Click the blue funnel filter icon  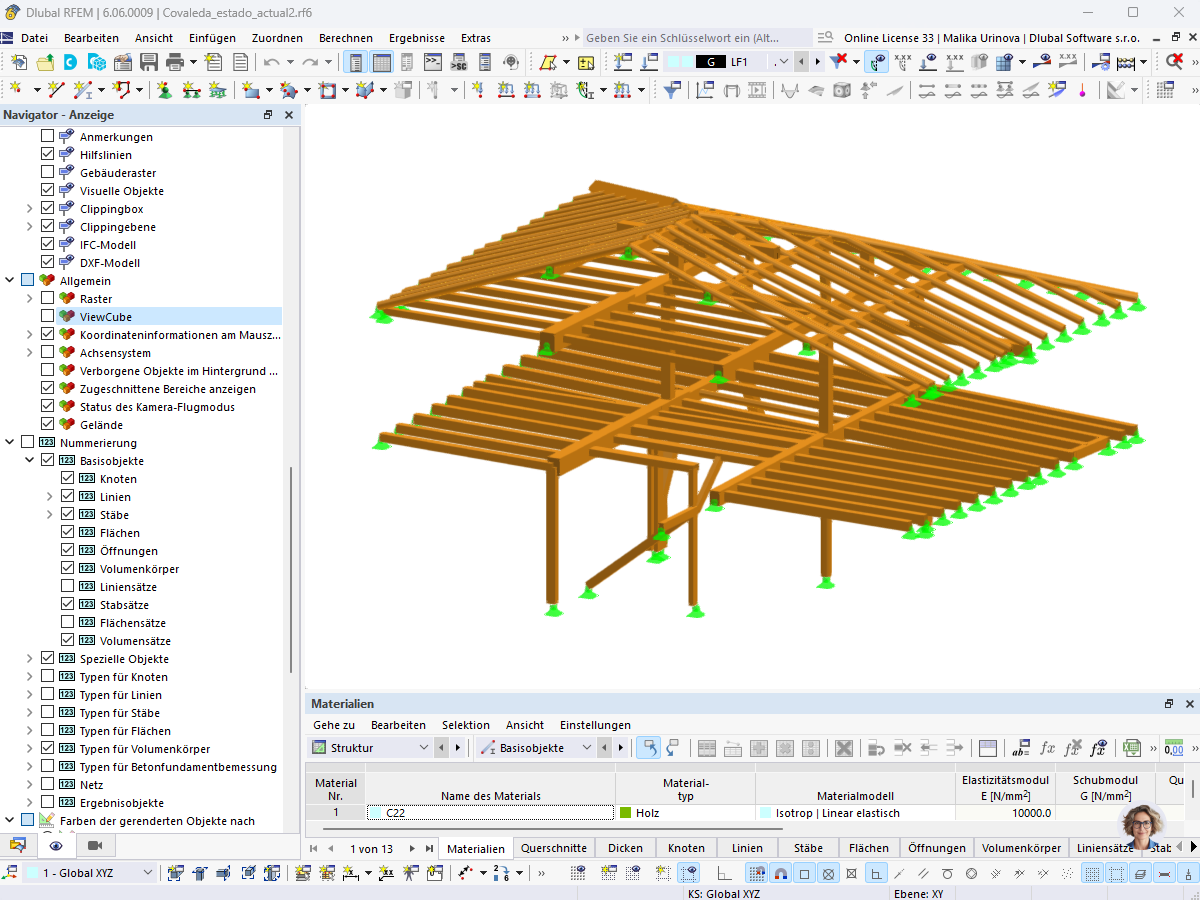[x=672, y=90]
